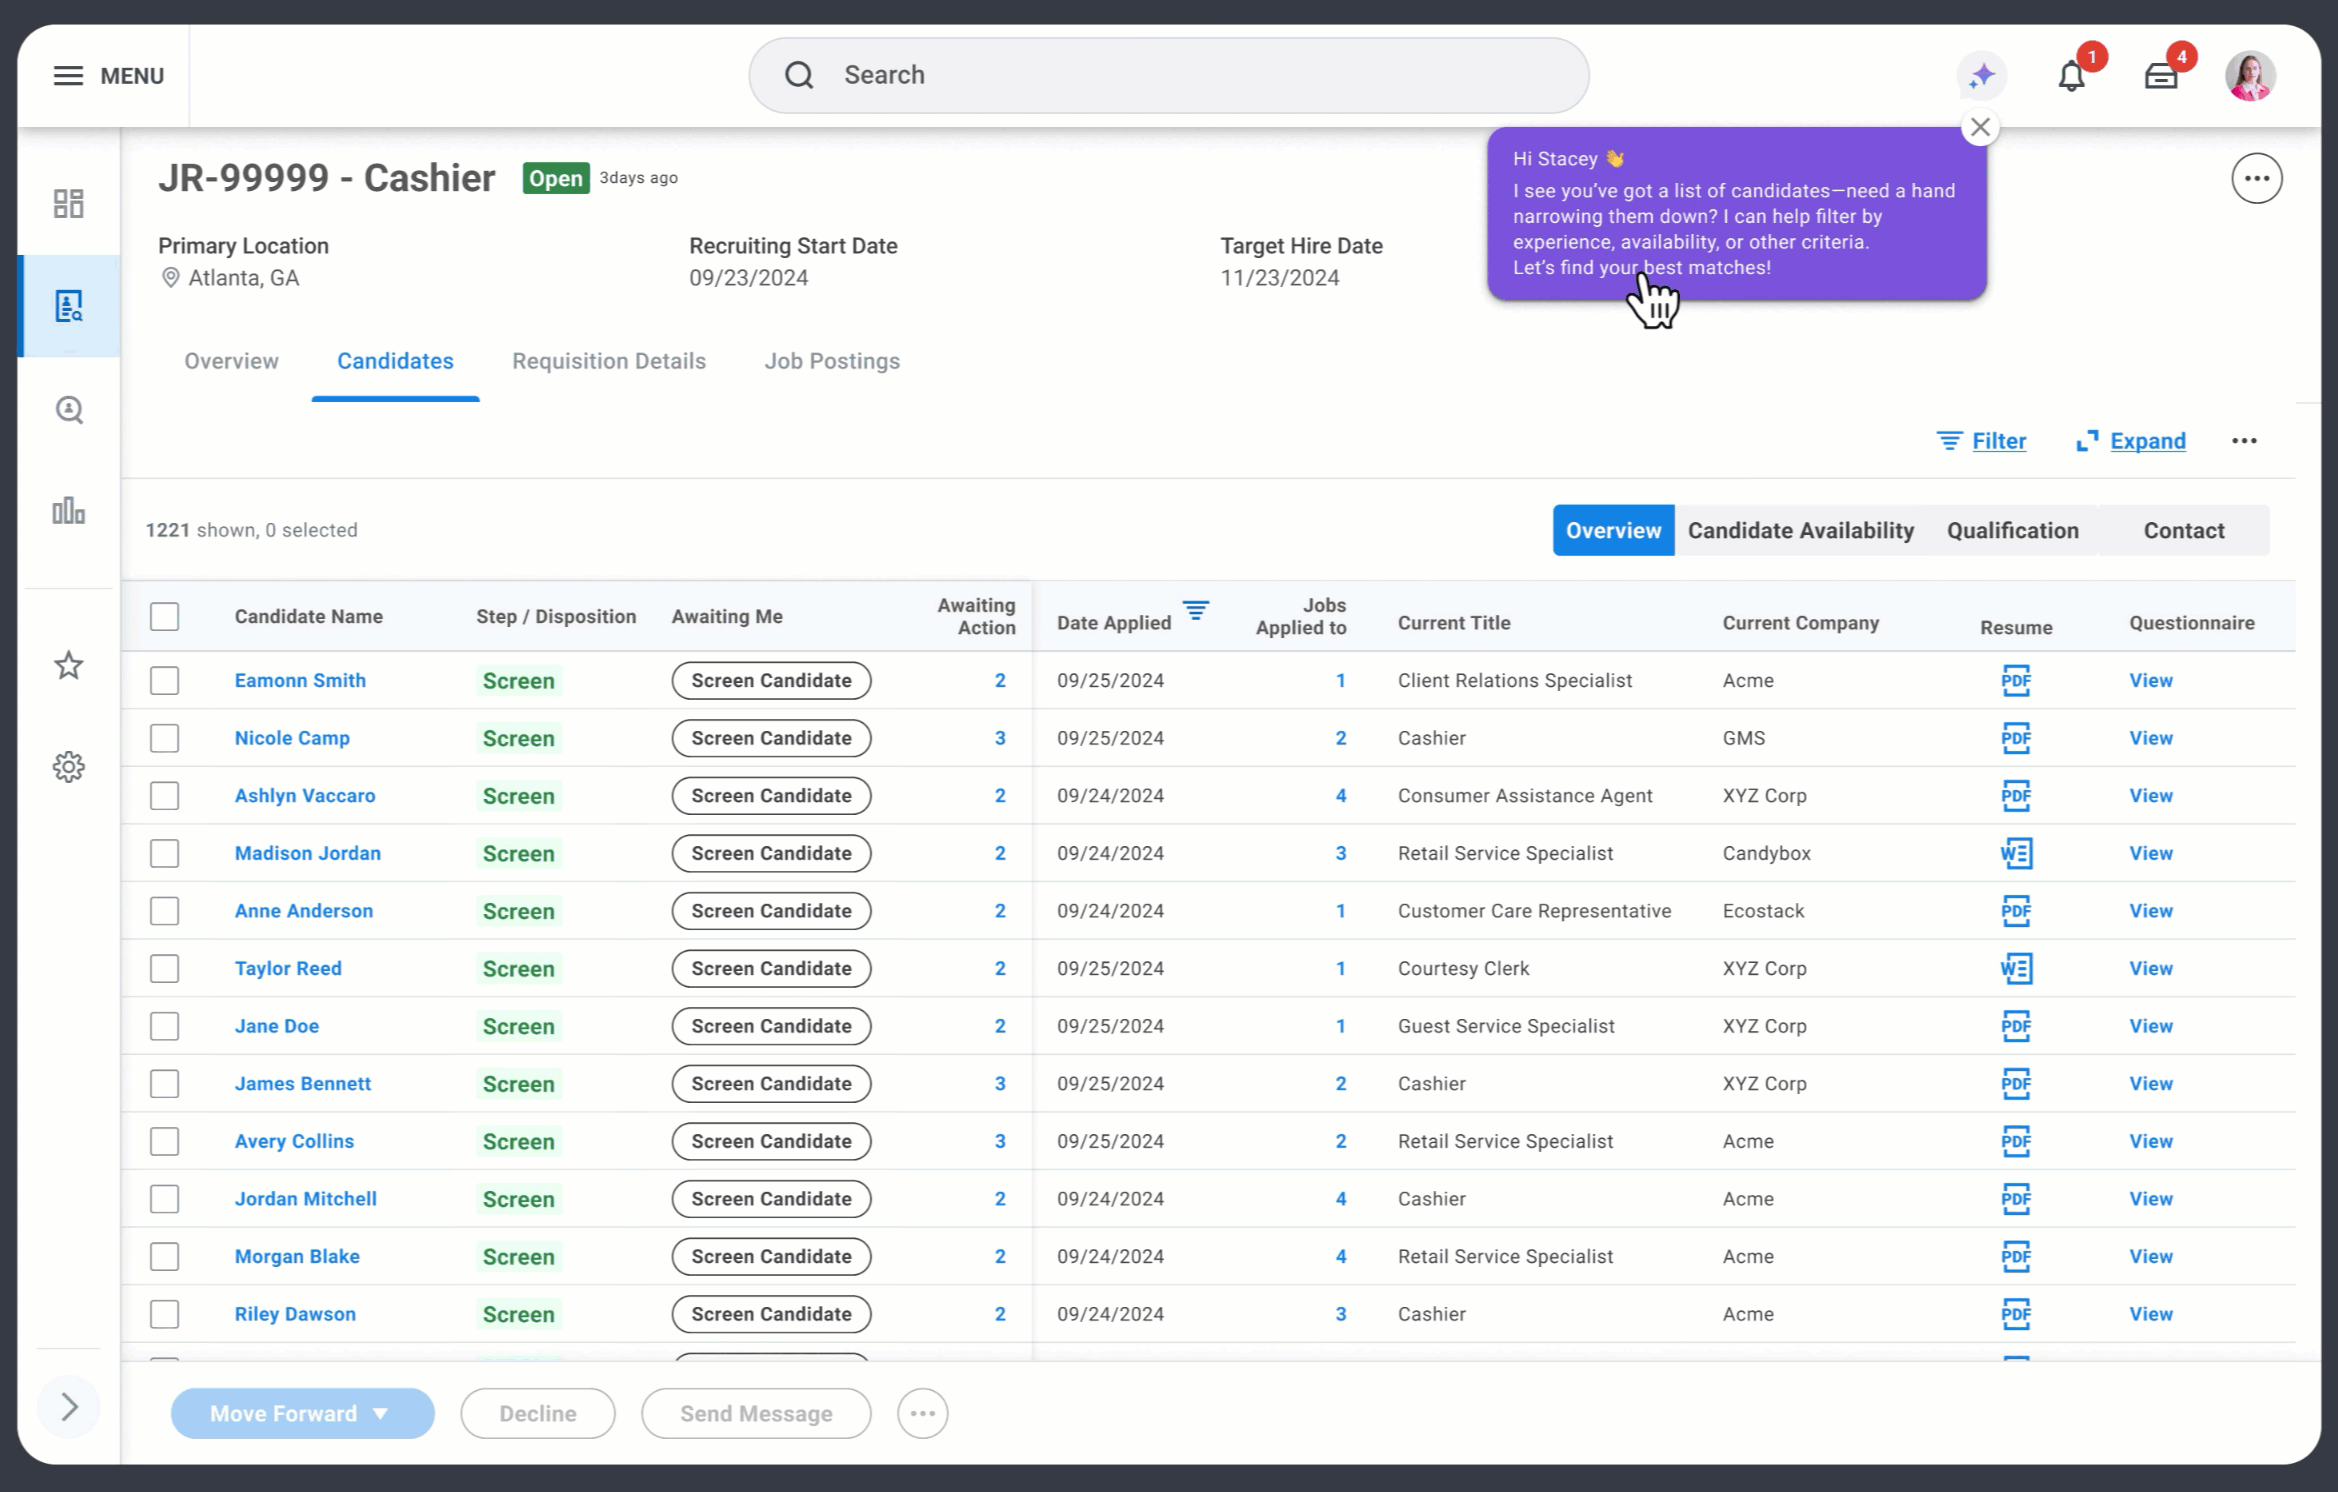
Task: Click Avery Collins awaiting action count 3
Action: (999, 1142)
